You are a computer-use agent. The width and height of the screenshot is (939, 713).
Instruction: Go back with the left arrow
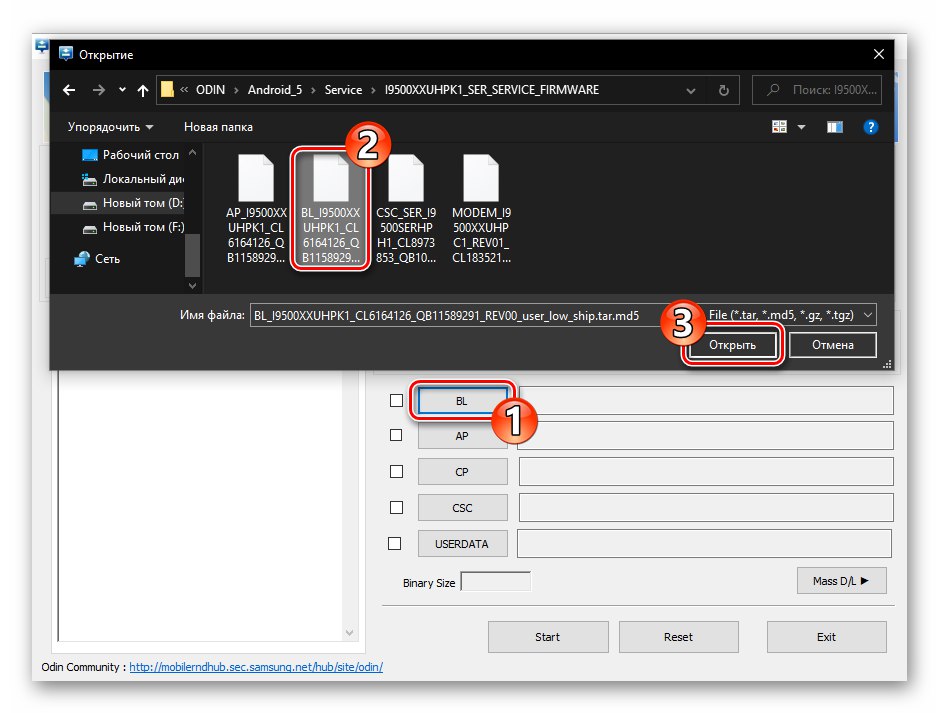click(69, 90)
